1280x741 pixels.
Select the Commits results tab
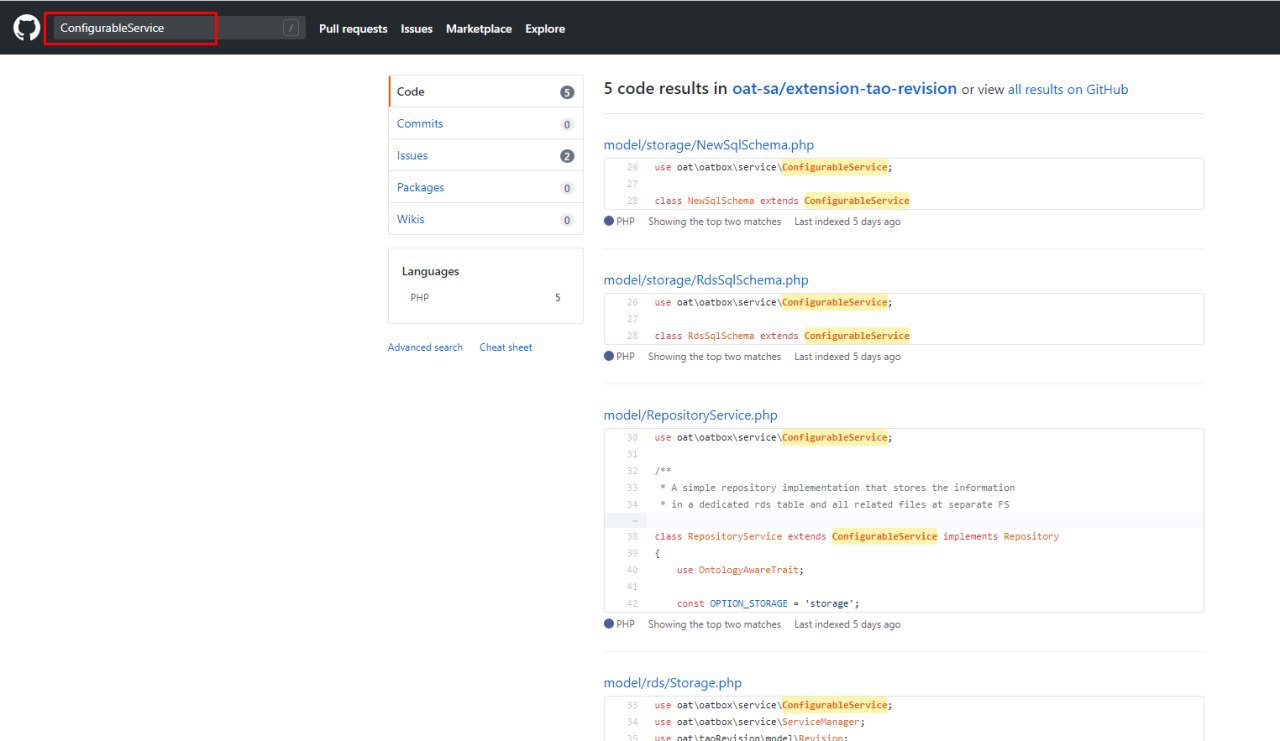(486, 123)
